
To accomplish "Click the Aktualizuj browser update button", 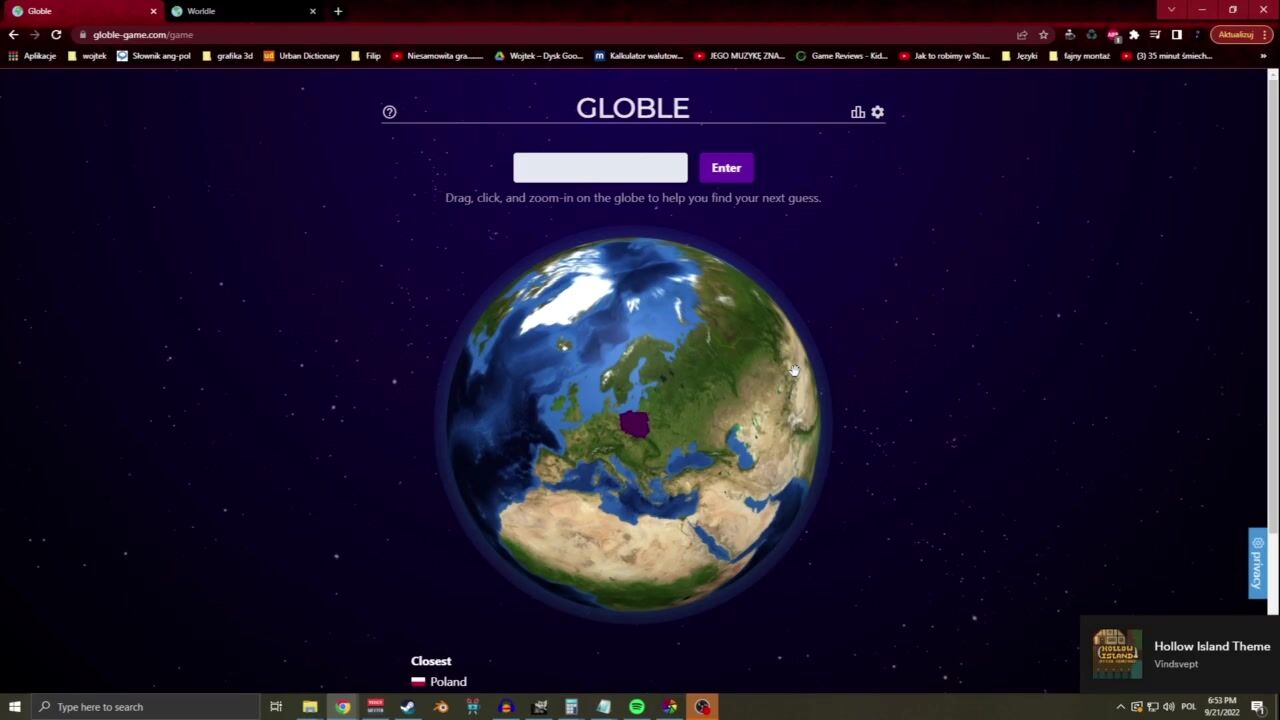I will pyautogui.click(x=1236, y=34).
